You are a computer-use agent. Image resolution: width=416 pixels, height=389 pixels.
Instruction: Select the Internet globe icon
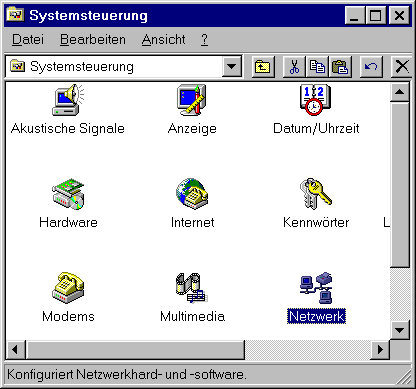pyautogui.click(x=192, y=194)
